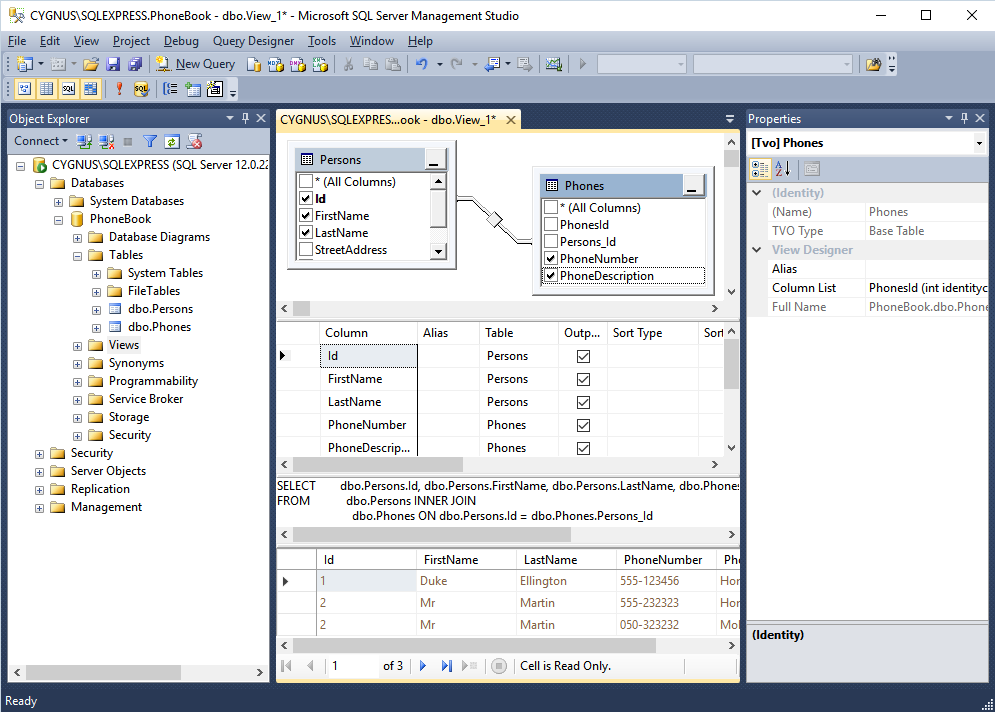The image size is (995, 712).
Task: Click the Verify SQL Syntax icon
Action: [x=141, y=89]
